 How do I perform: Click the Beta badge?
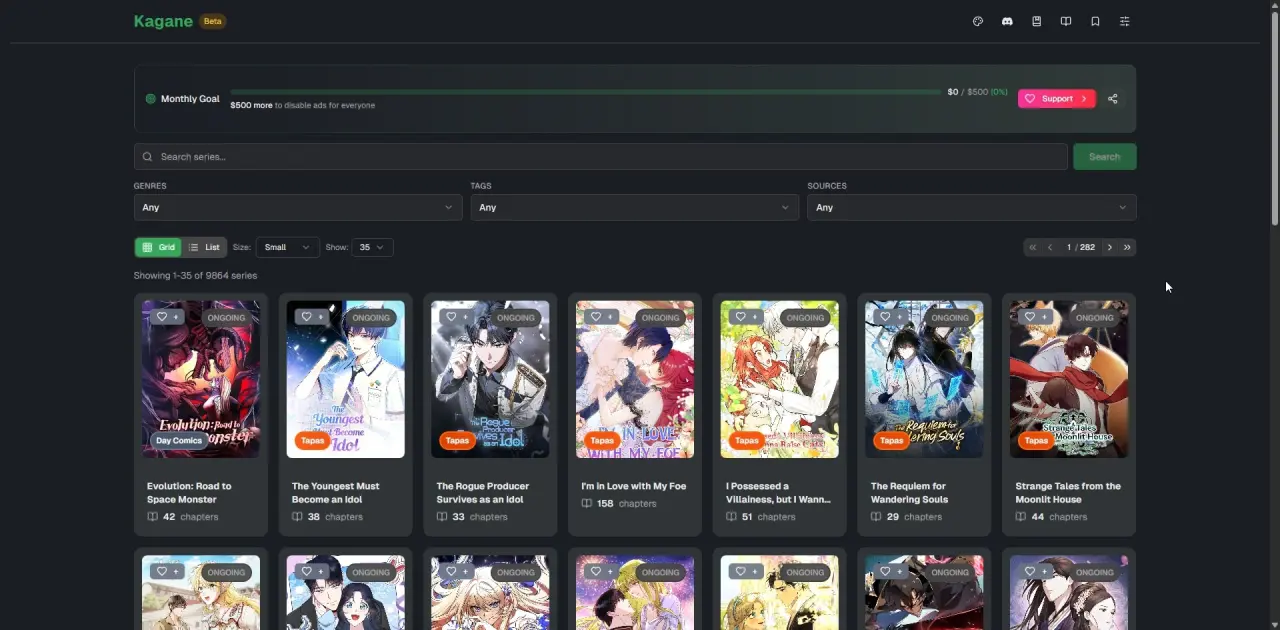212,21
